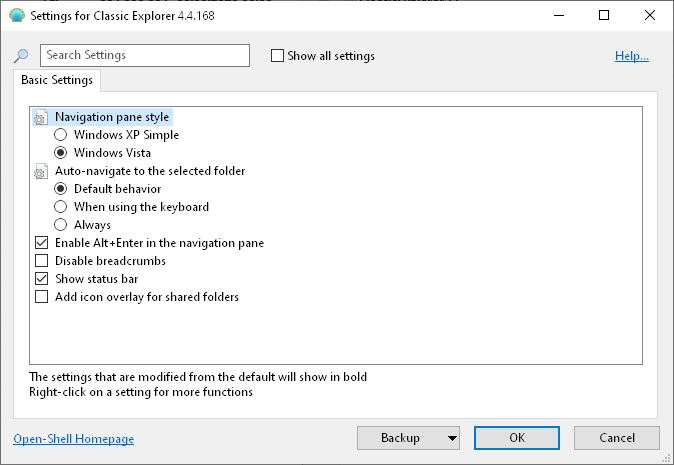This screenshot has width=674, height=465.
Task: Open the Help link
Action: 632,56
